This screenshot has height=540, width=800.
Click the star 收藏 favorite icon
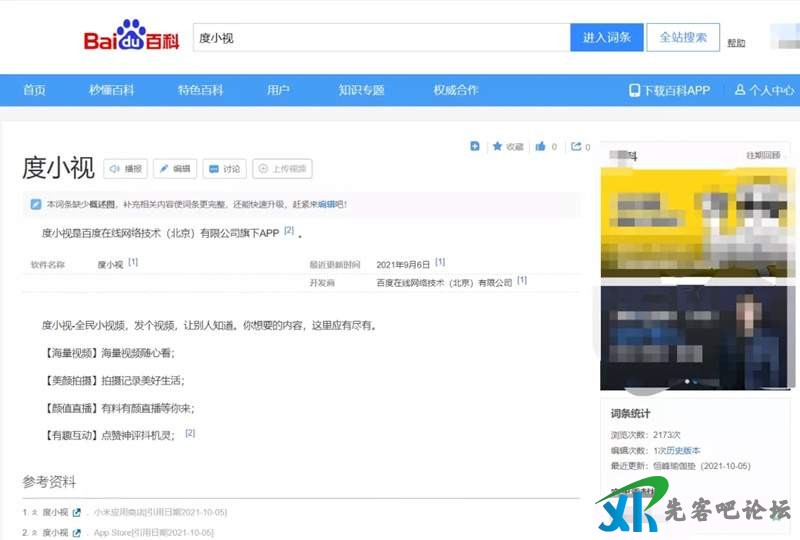click(x=498, y=147)
